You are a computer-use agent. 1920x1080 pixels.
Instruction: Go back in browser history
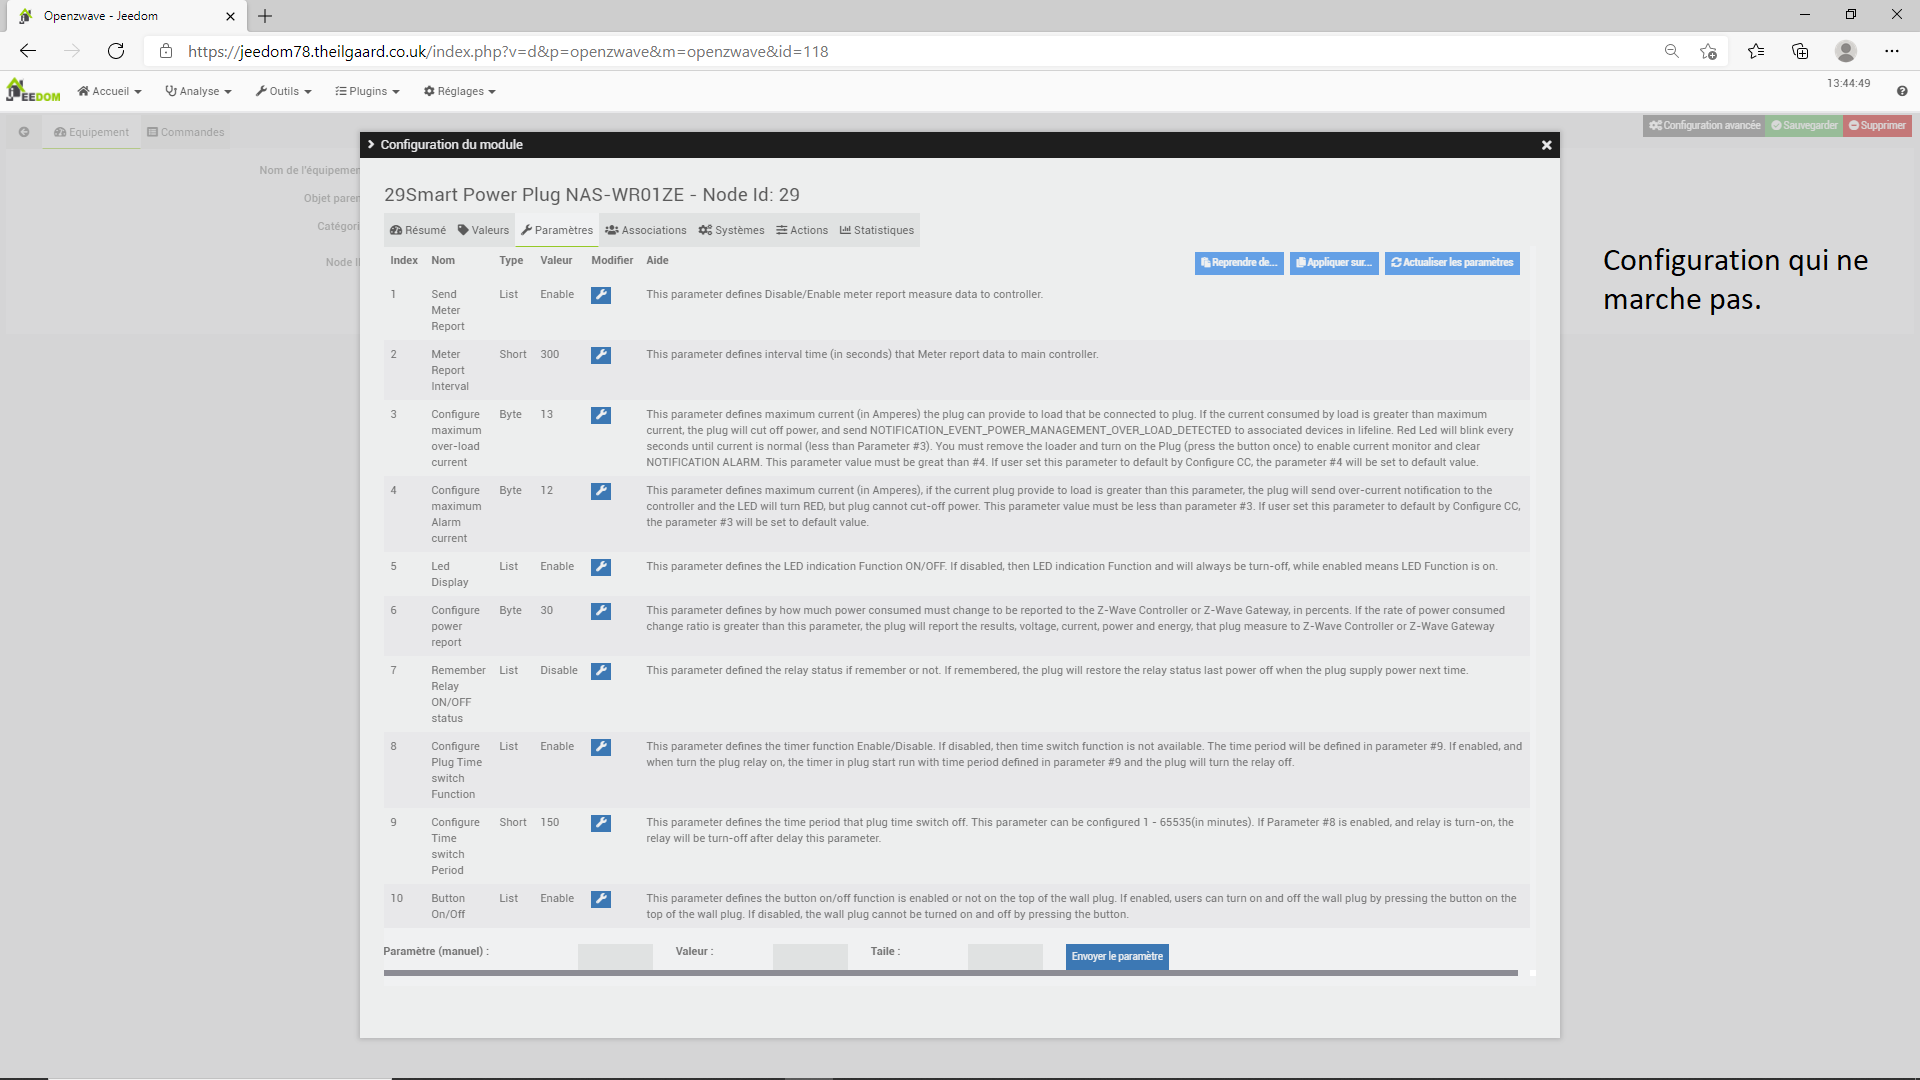[x=28, y=51]
